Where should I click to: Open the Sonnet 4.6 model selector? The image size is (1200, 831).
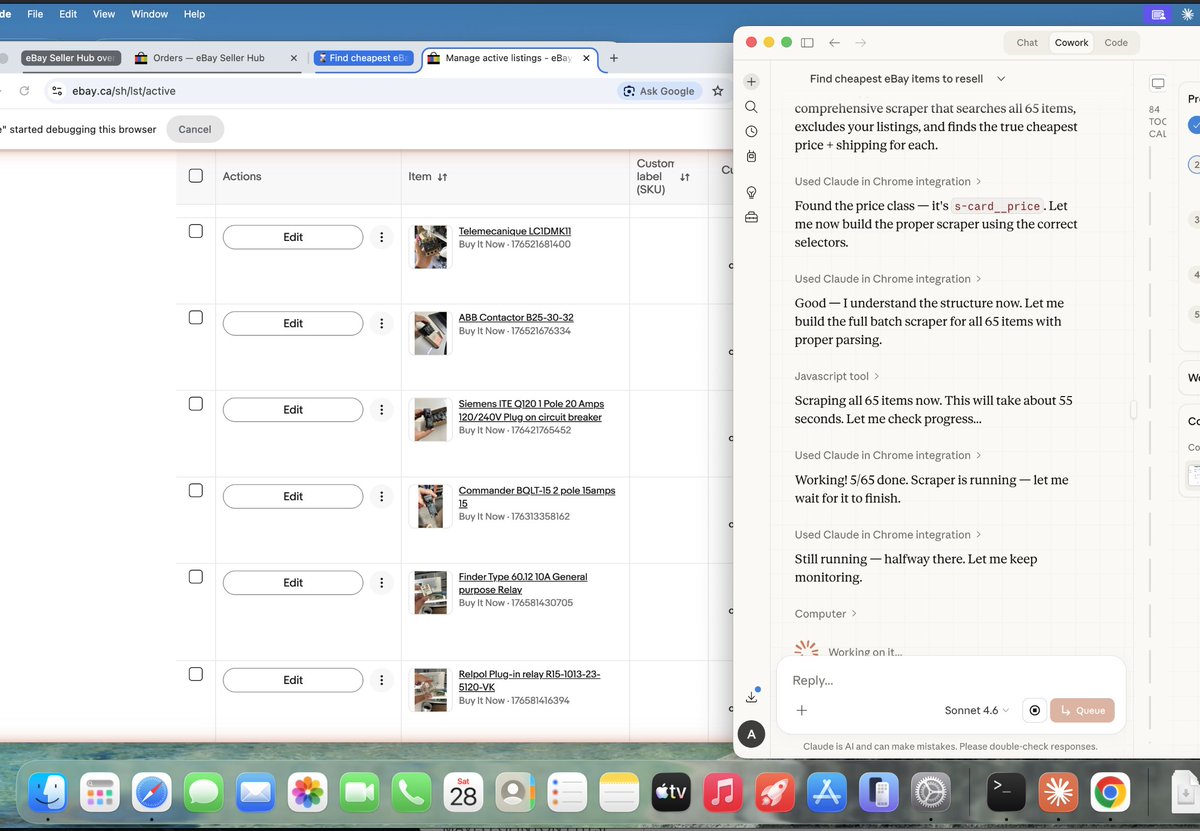point(976,710)
